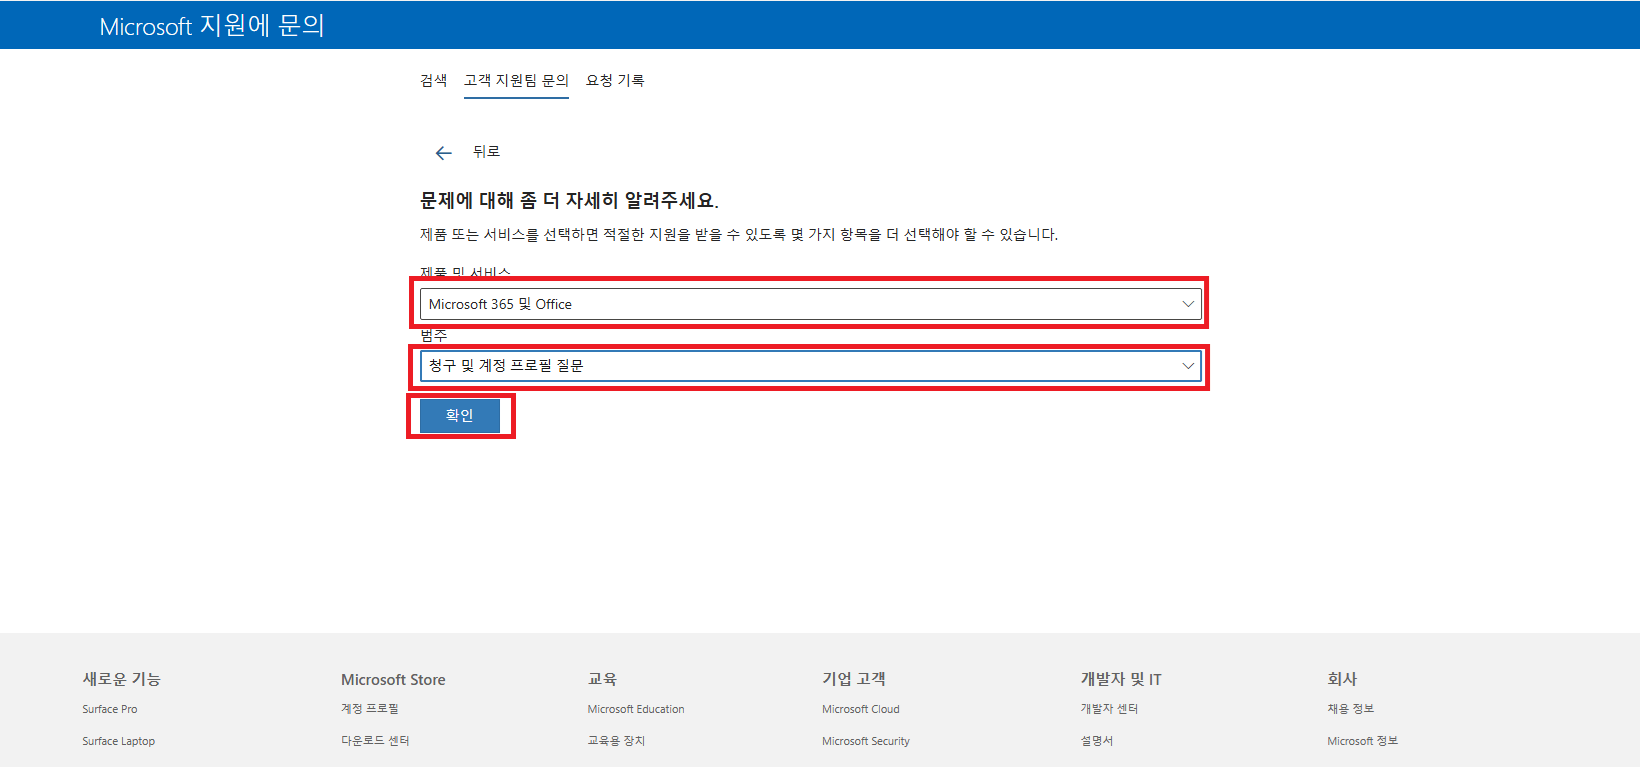Open the Surface Pro footer link
Viewport: 1641px width, 768px height.
click(110, 709)
